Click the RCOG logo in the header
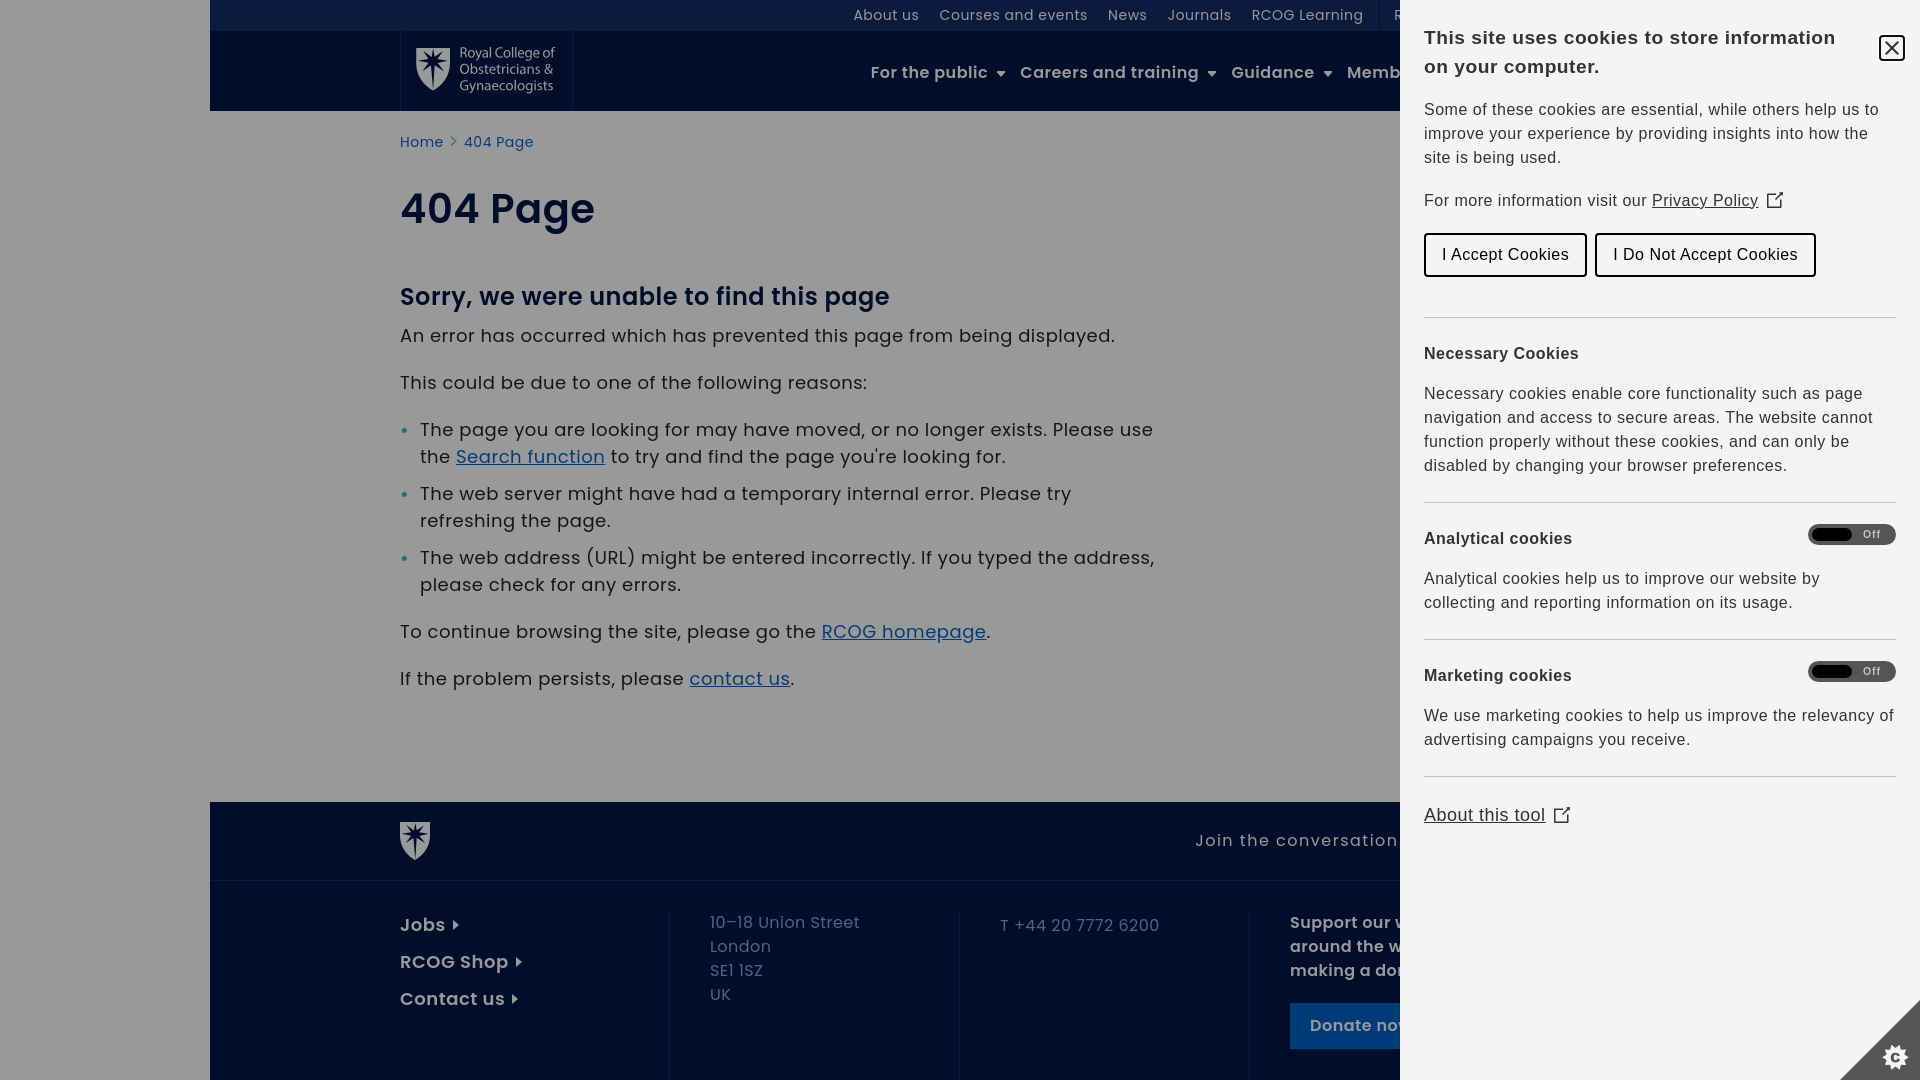This screenshot has width=1920, height=1080. [486, 70]
